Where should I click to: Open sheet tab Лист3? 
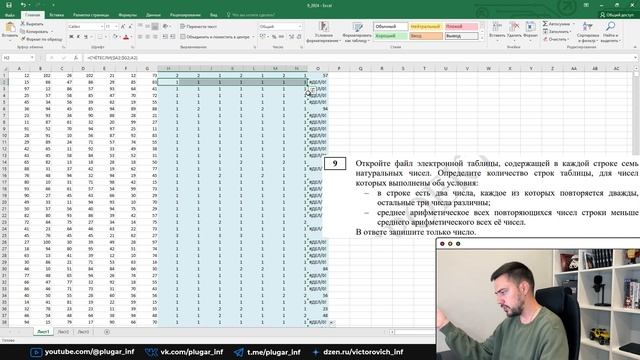(83, 332)
